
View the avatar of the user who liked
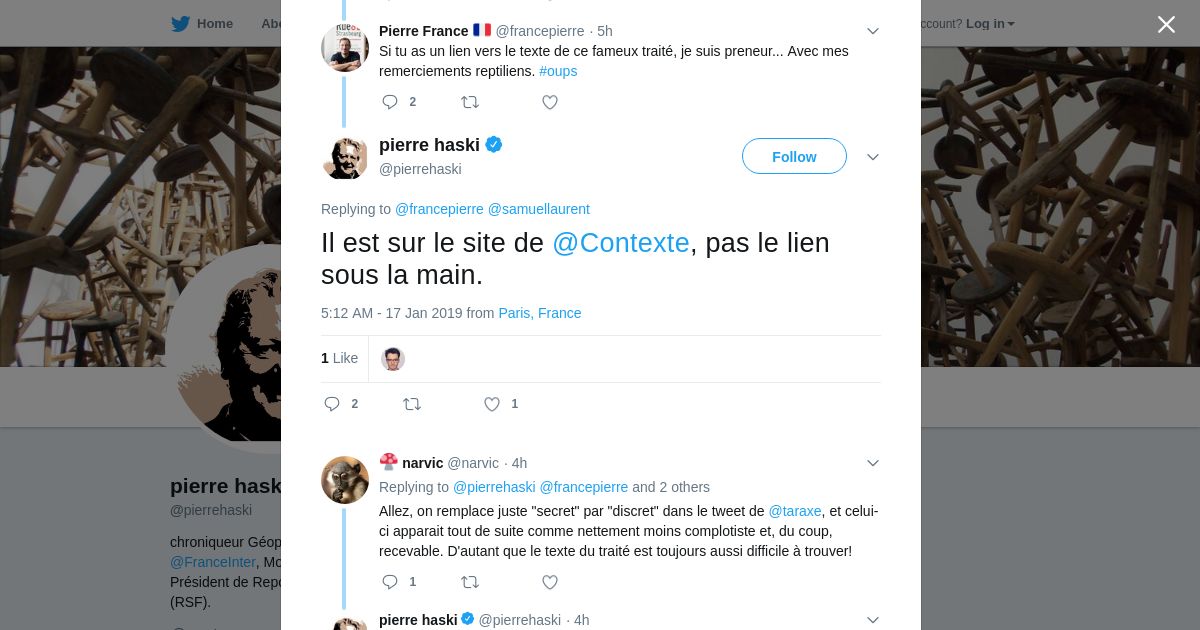393,359
